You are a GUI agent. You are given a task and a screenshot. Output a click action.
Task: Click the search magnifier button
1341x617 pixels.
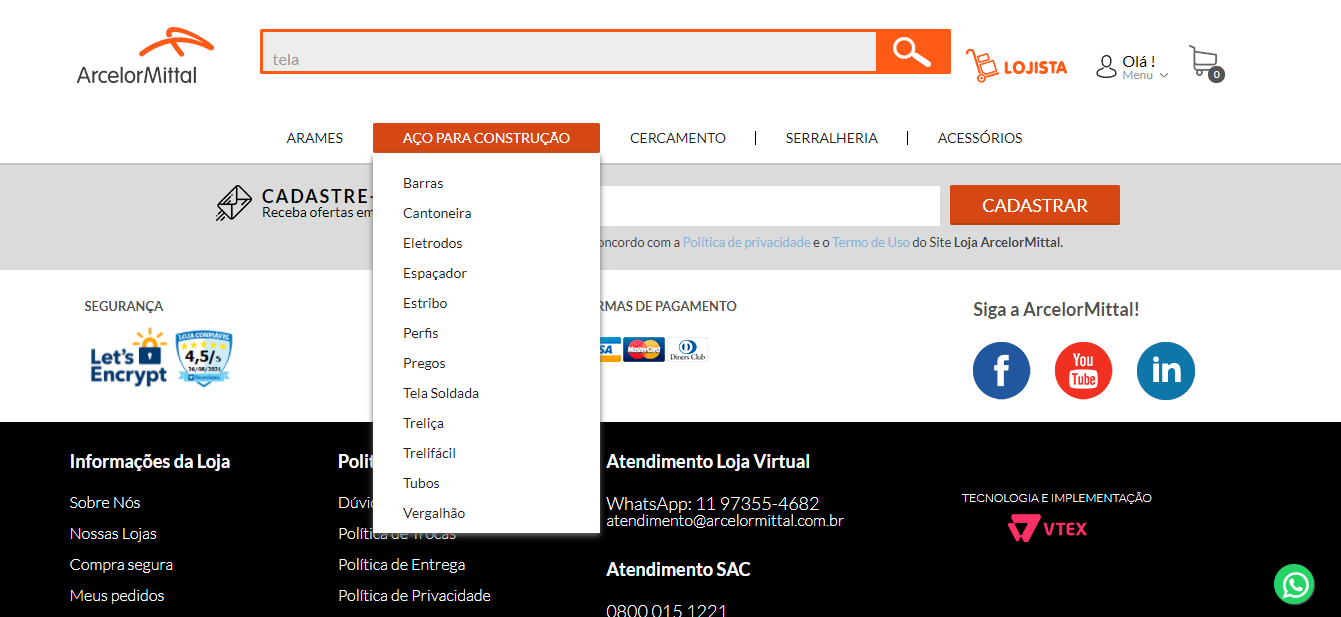[912, 51]
